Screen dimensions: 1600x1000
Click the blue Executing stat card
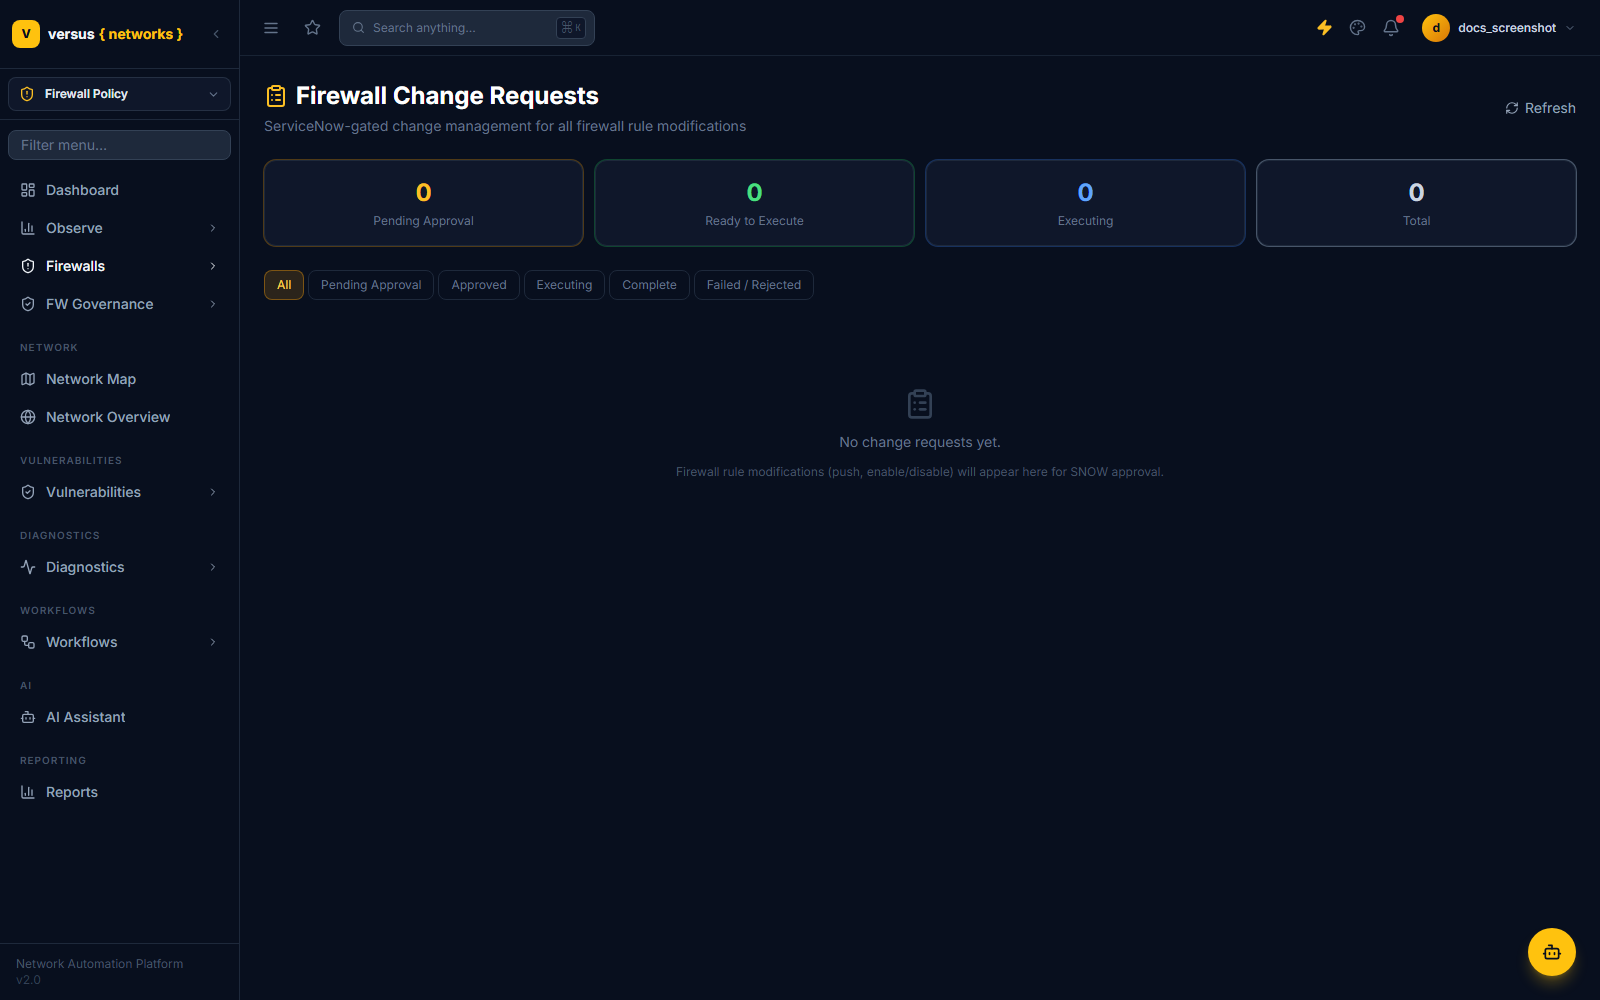click(x=1085, y=203)
